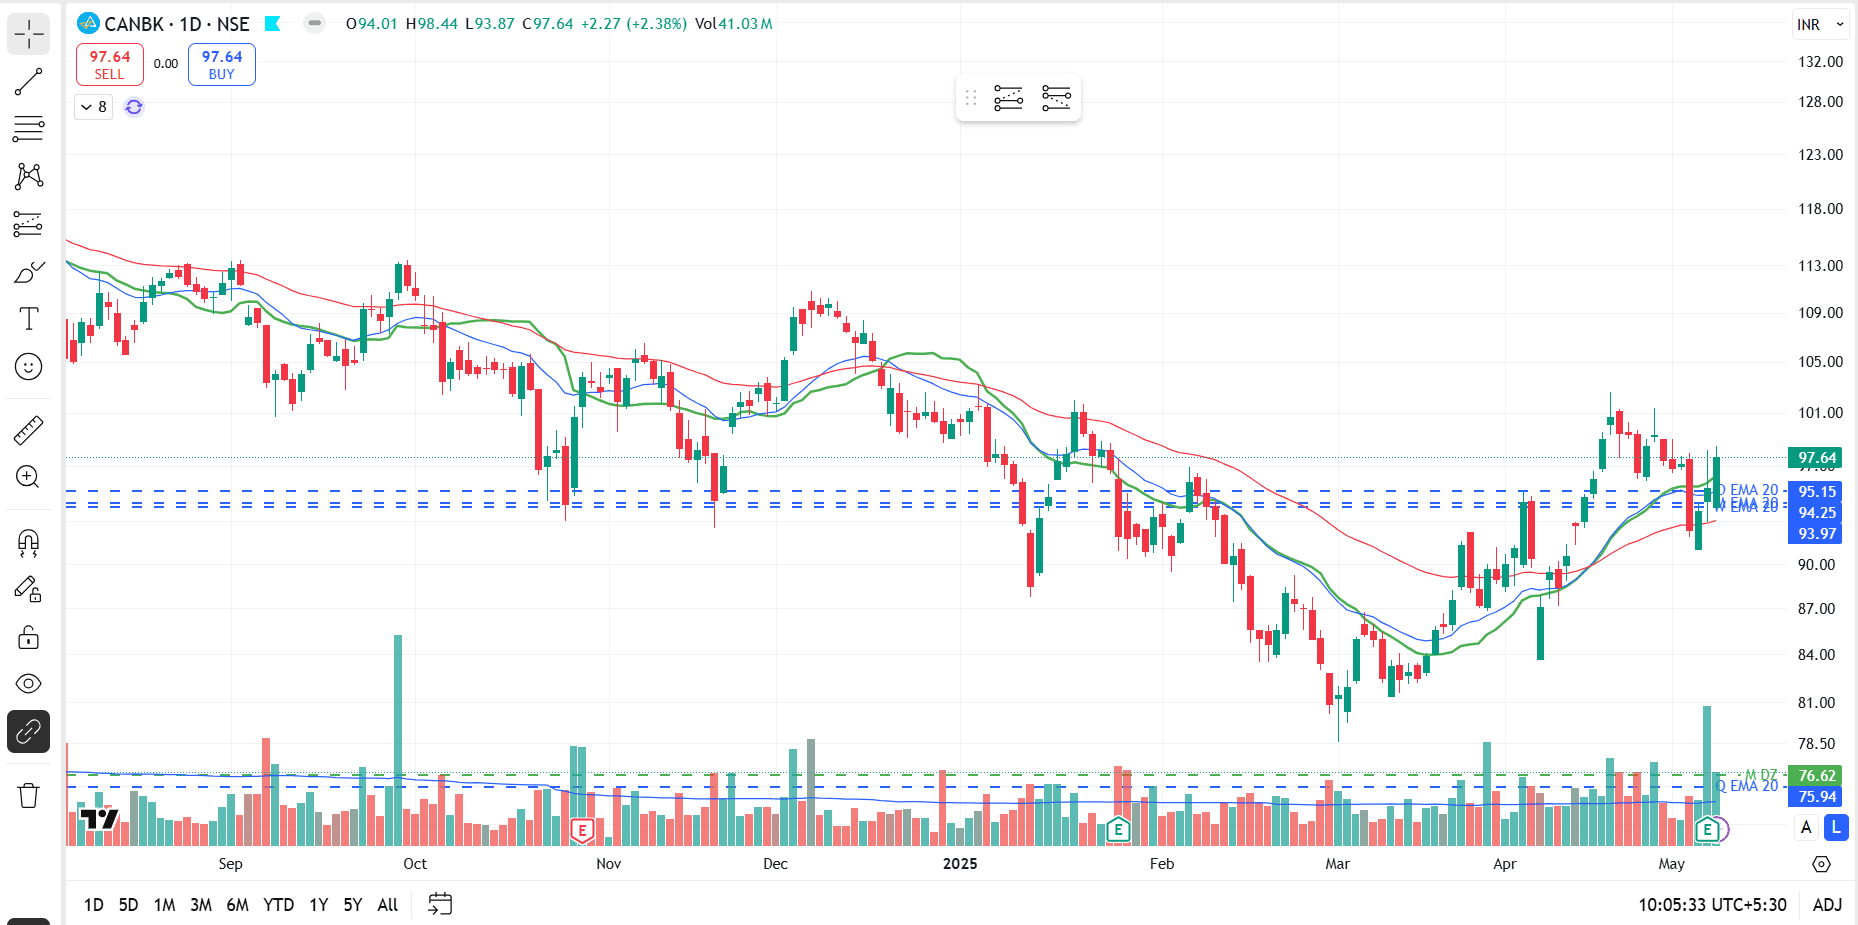1858x925 pixels.
Task: Select the crosshair cursor tool
Action: (x=29, y=34)
